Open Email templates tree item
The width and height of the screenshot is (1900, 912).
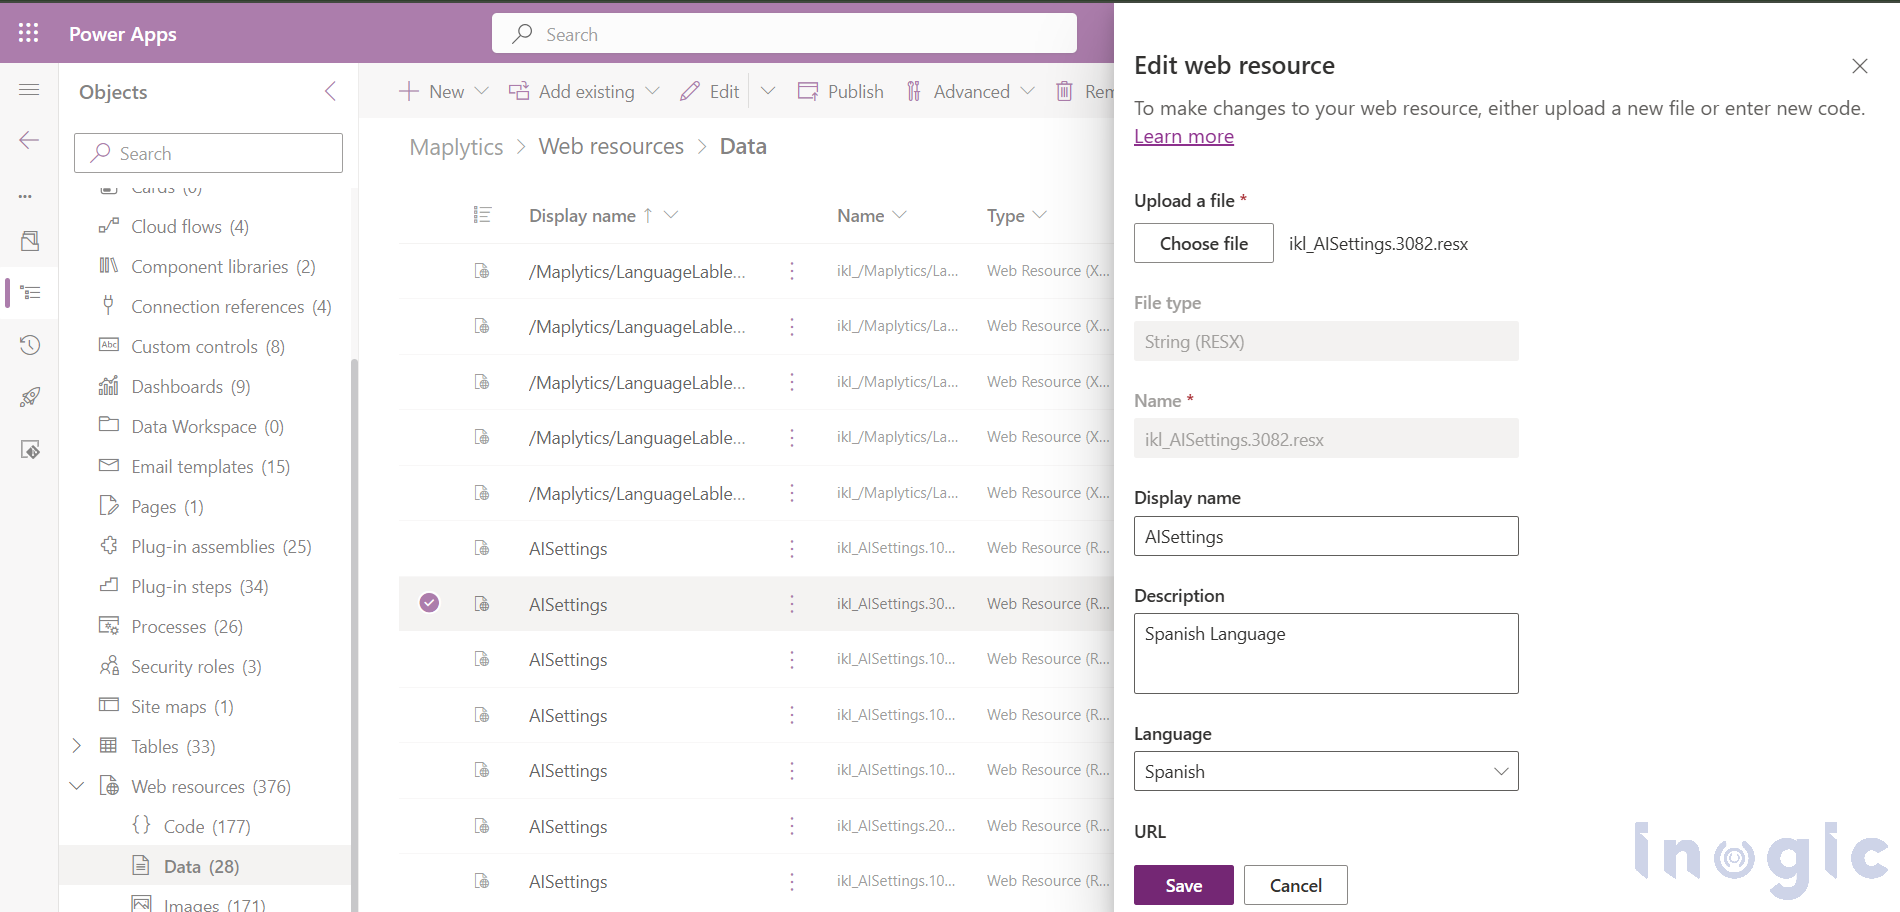(x=210, y=467)
